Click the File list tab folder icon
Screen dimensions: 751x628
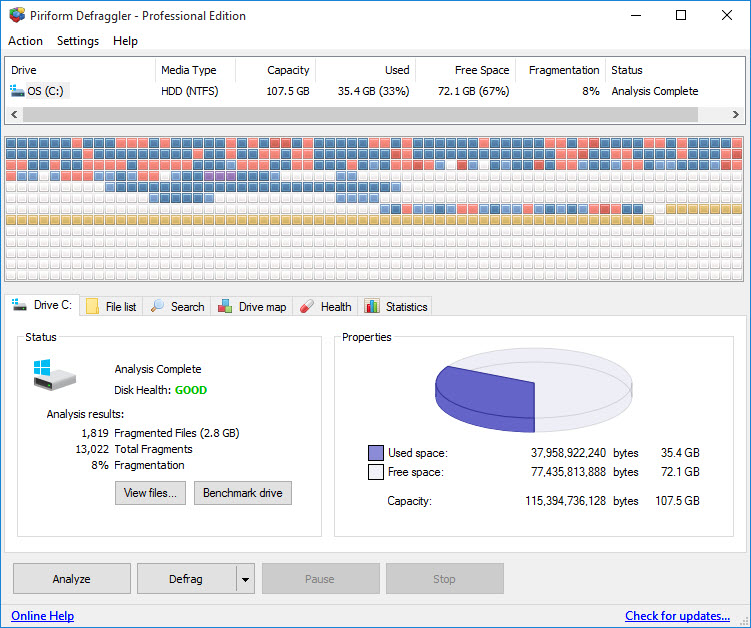[92, 307]
